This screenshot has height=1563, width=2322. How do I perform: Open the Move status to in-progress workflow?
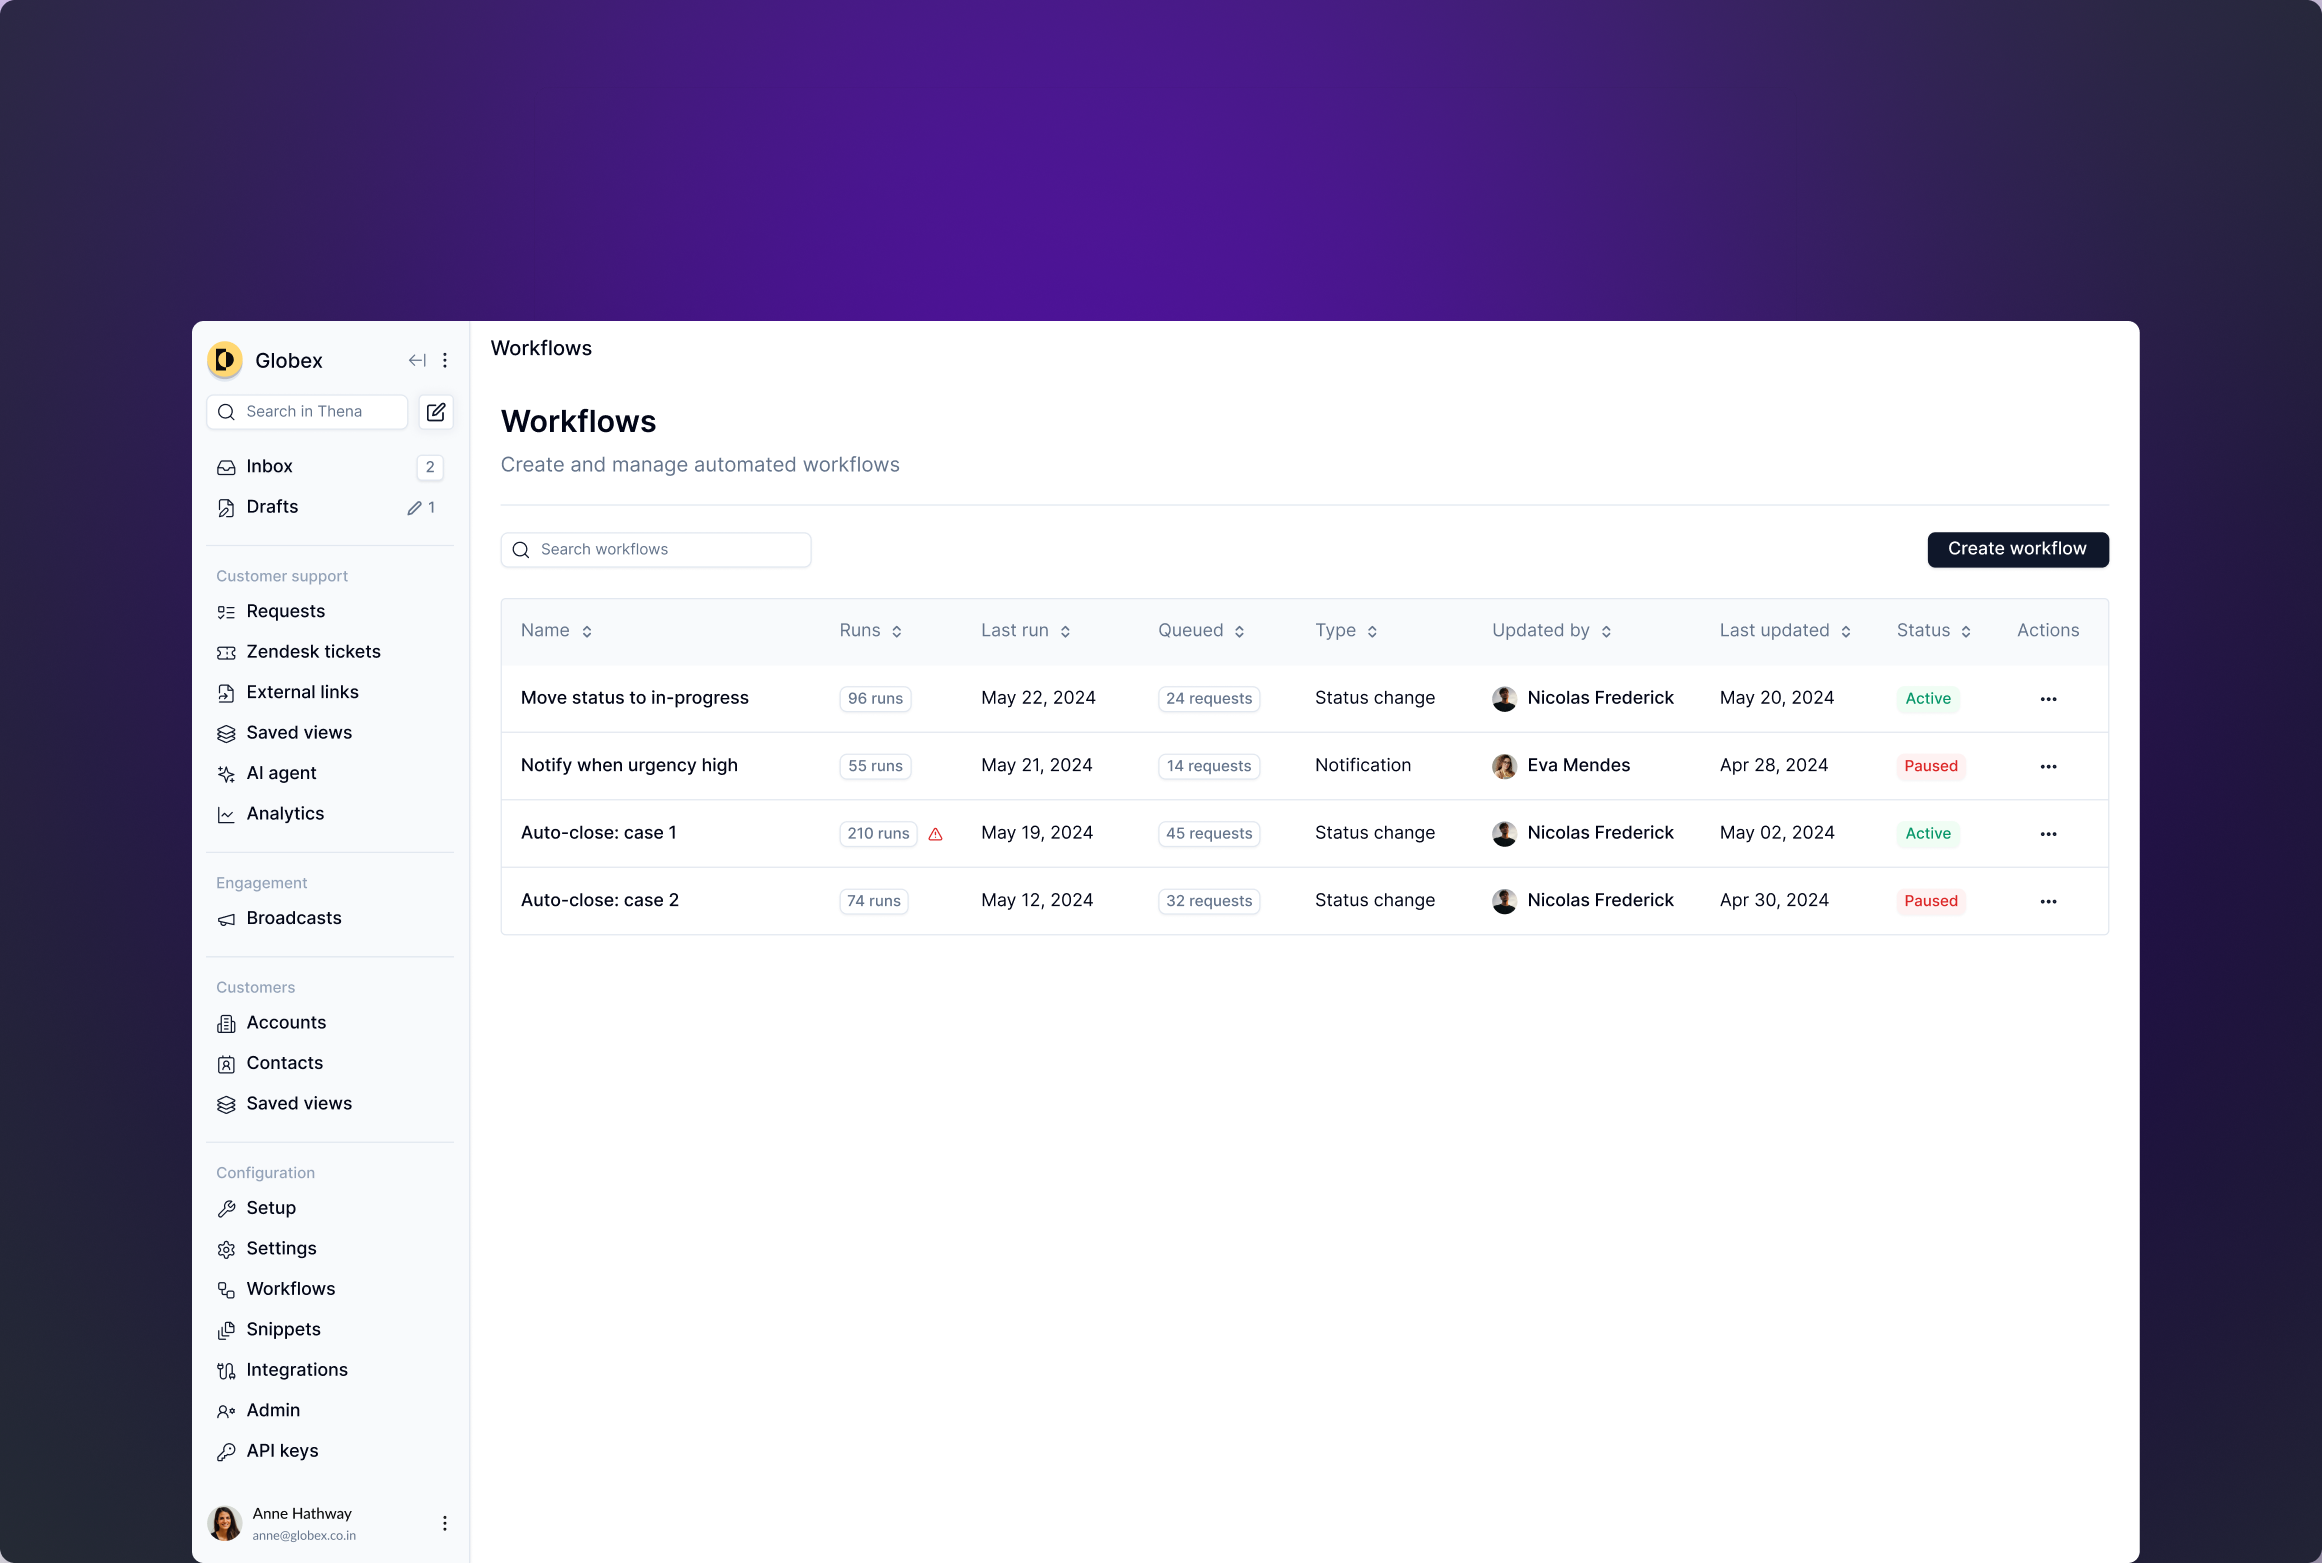point(634,698)
